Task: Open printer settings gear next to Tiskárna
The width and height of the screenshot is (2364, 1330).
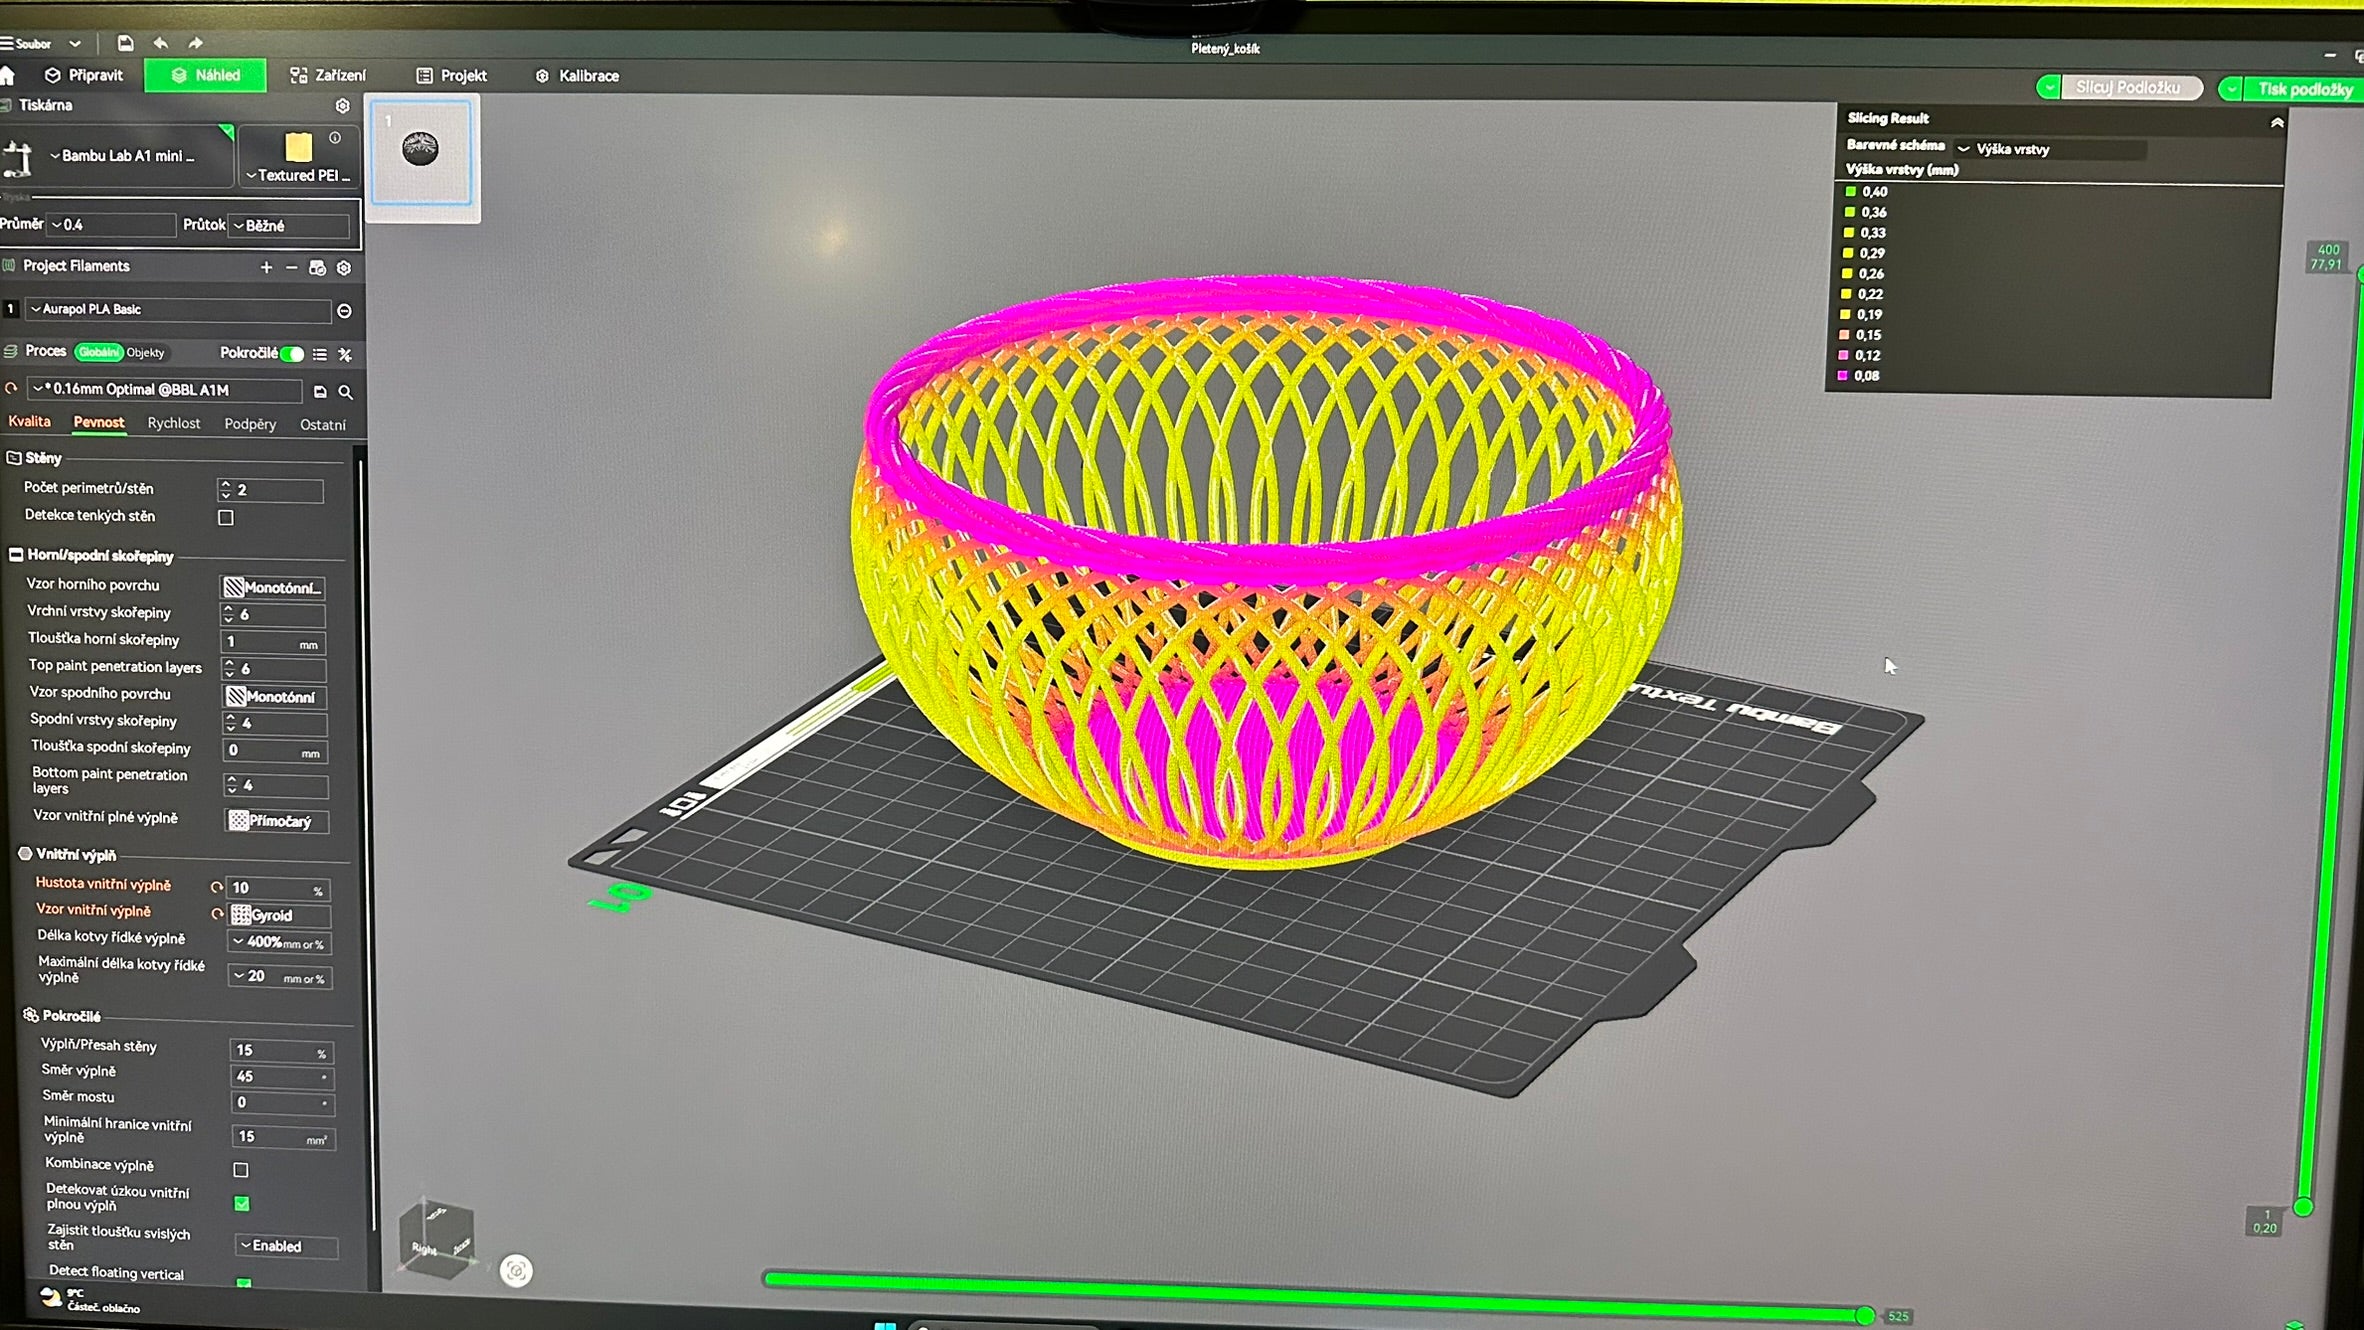Action: (343, 106)
